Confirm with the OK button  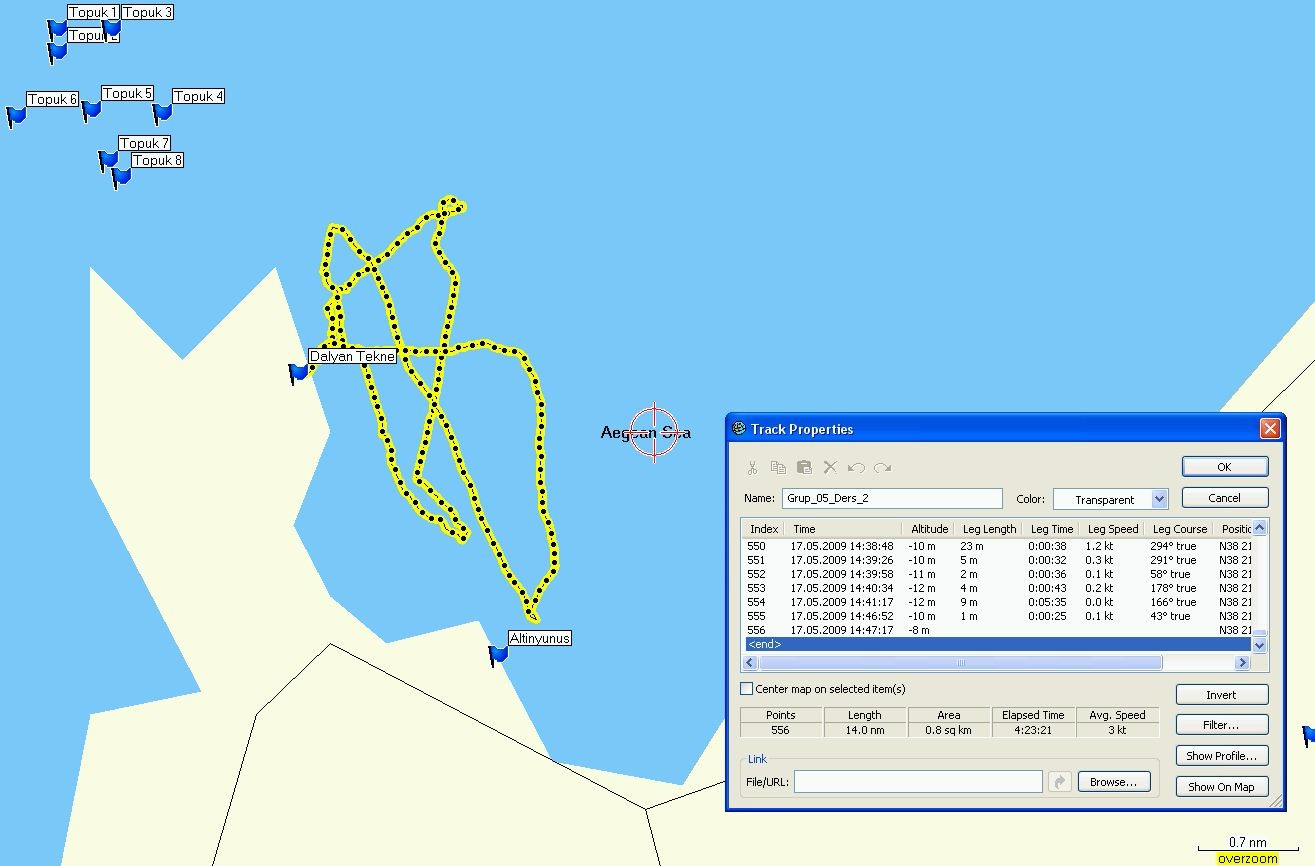click(1225, 467)
